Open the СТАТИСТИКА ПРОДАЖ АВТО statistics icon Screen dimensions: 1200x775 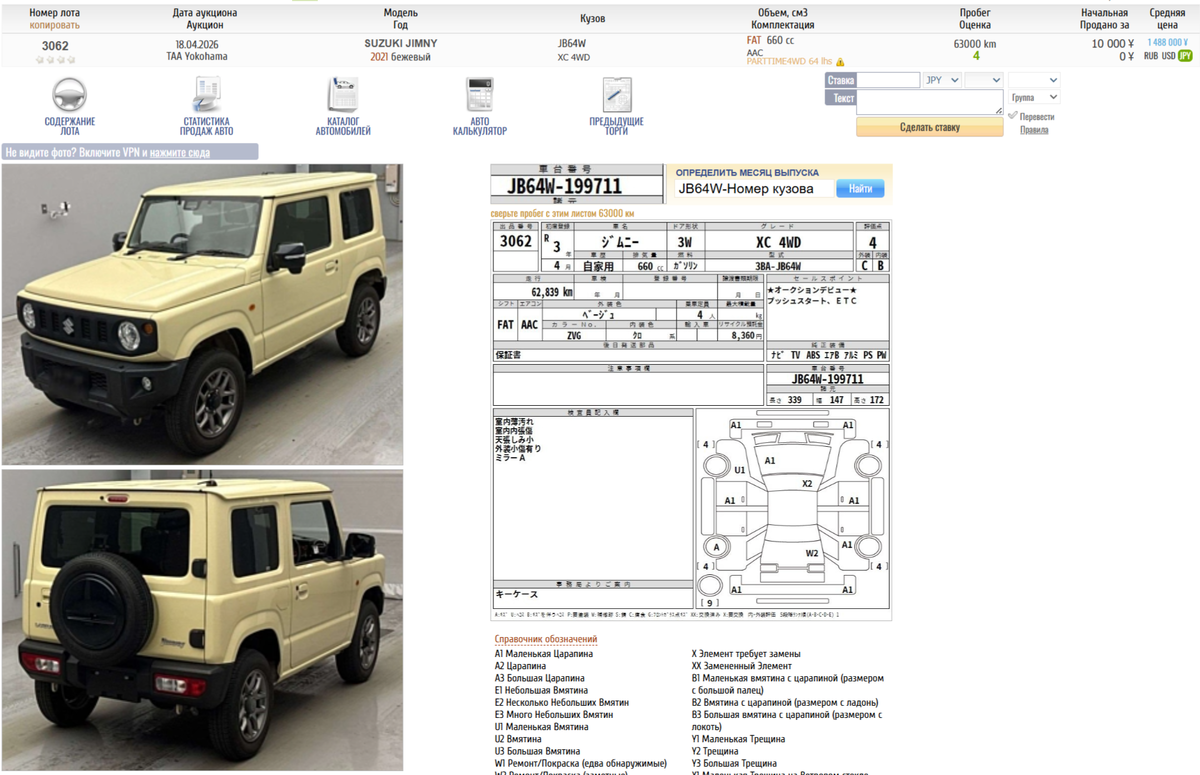pos(207,93)
